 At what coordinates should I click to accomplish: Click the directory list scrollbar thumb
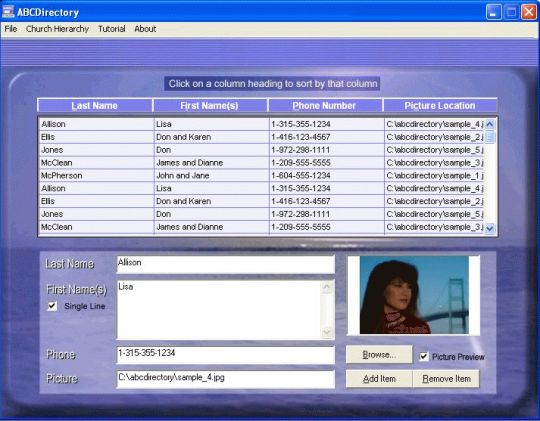pos(490,137)
